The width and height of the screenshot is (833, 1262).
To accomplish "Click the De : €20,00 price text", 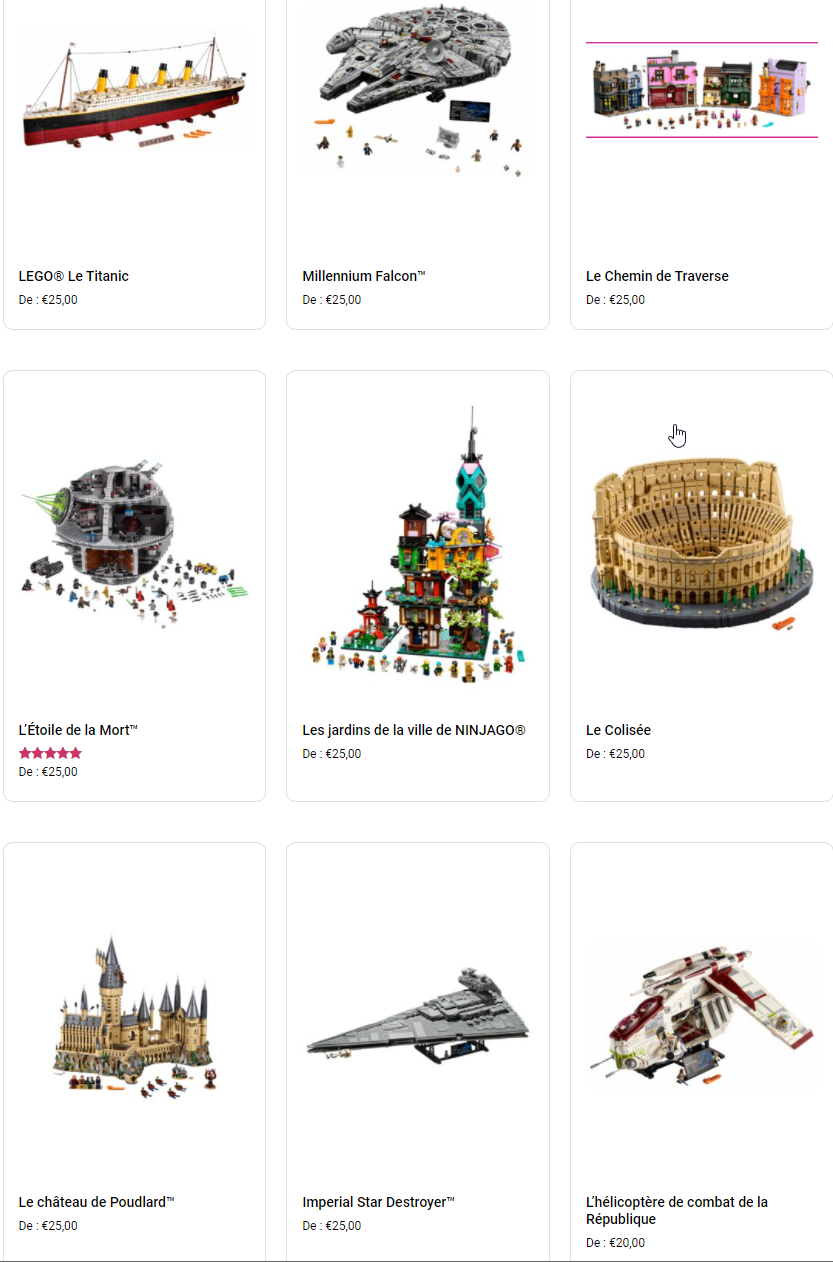I will click(615, 1243).
